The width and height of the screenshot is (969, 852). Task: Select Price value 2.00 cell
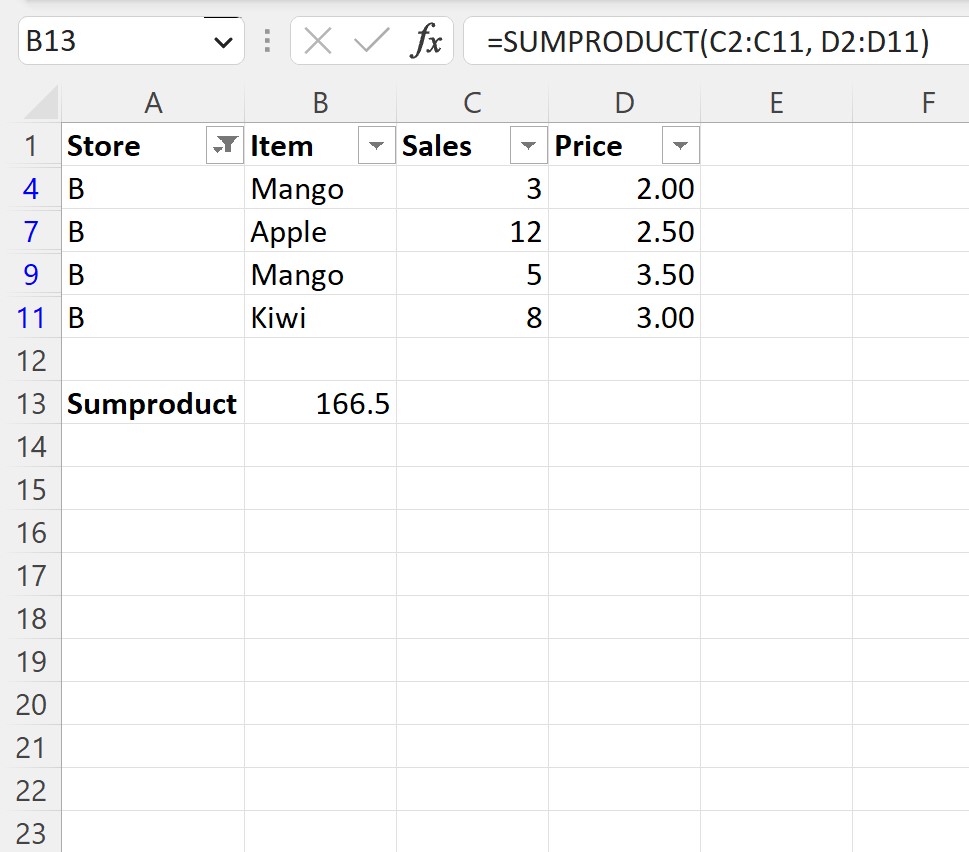click(624, 188)
